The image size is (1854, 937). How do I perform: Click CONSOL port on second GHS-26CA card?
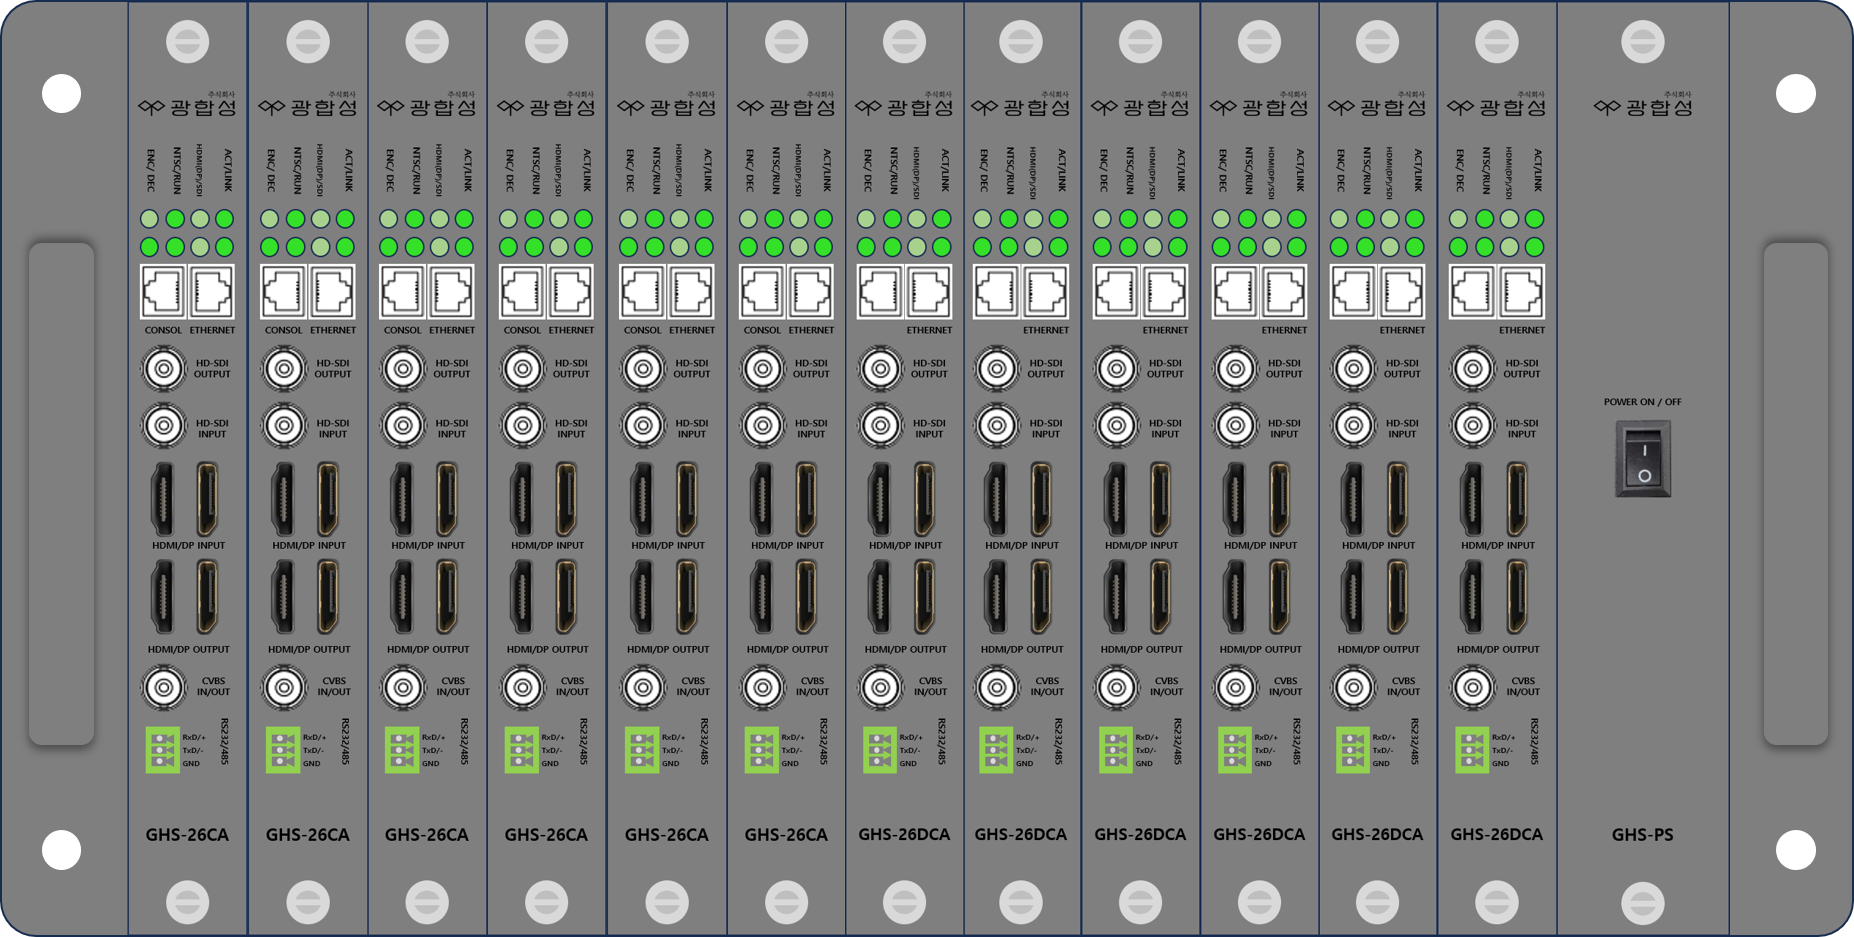pos(283,292)
